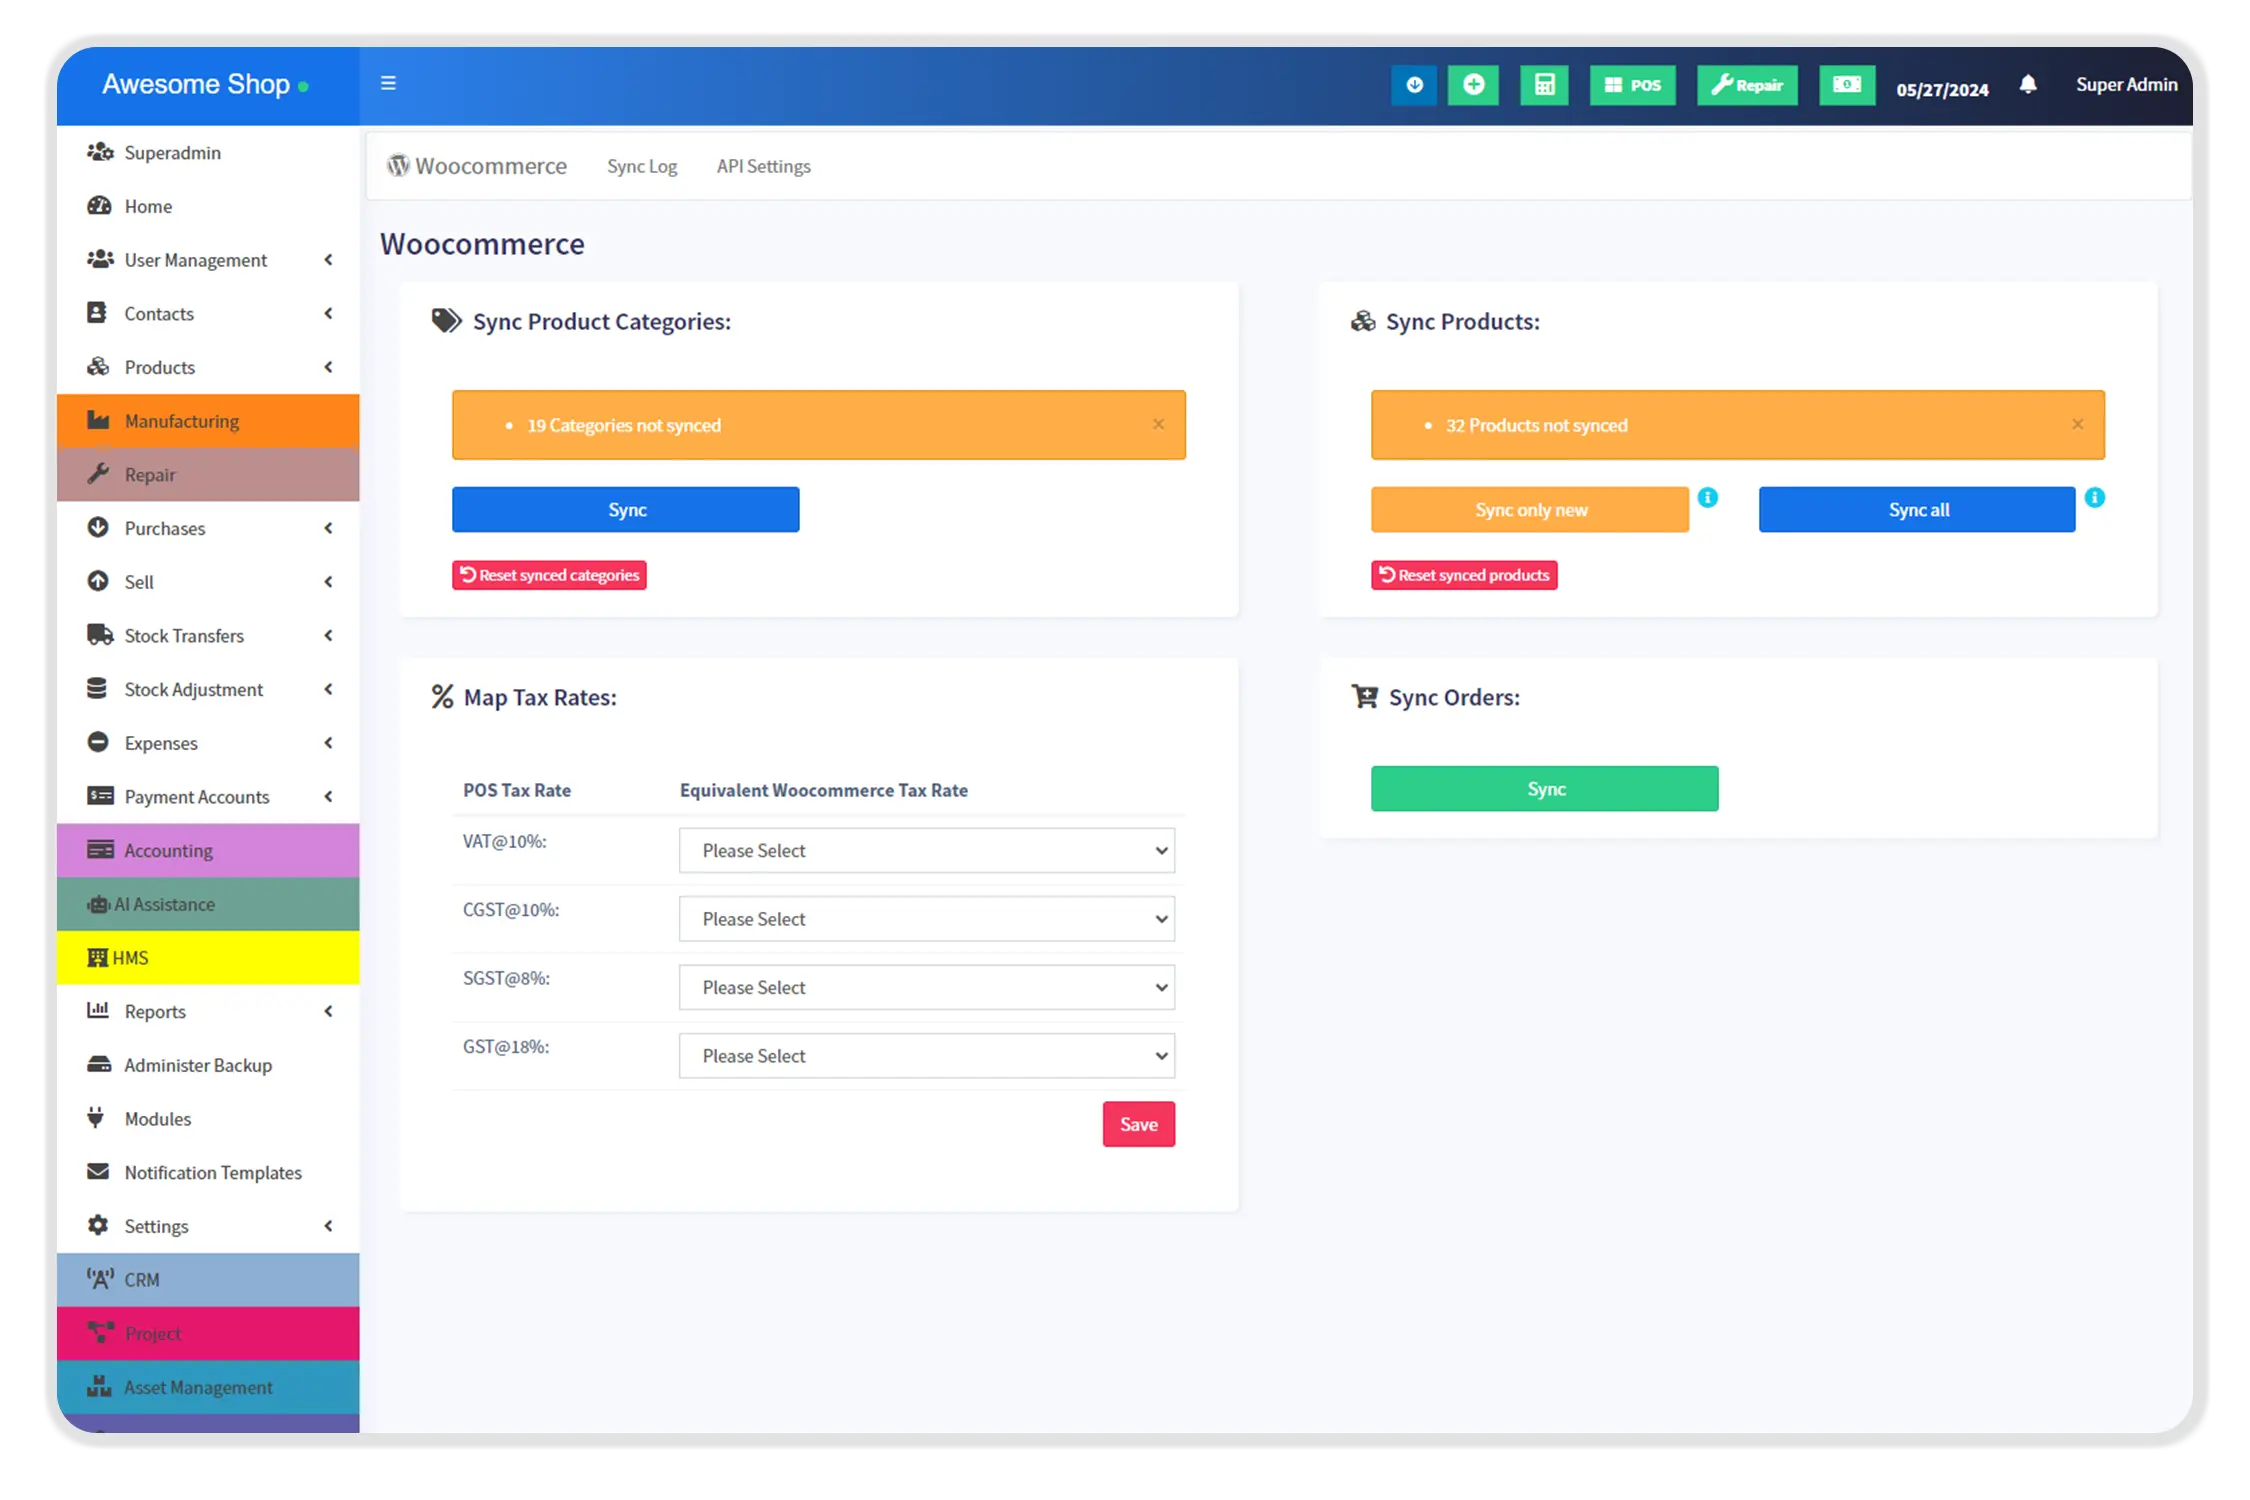
Task: Open the GST@18% tax rate dropdown
Action: click(x=927, y=1056)
